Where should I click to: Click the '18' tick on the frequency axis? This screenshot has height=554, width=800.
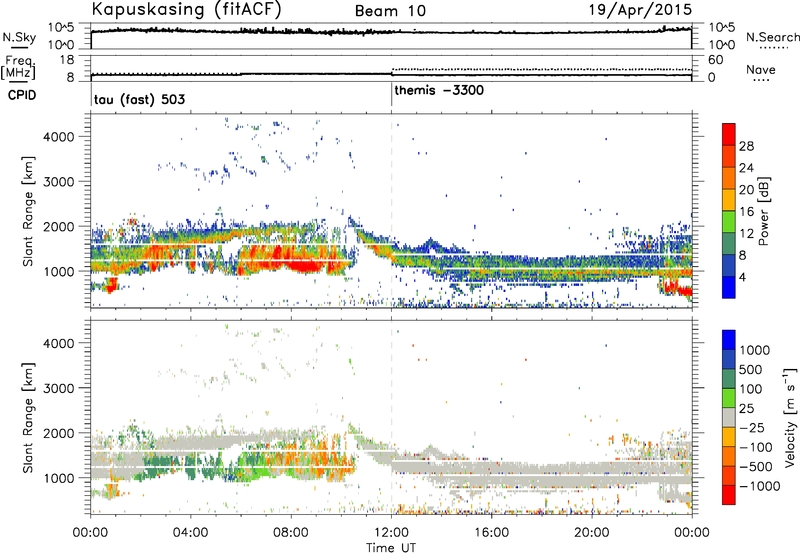coord(67,60)
